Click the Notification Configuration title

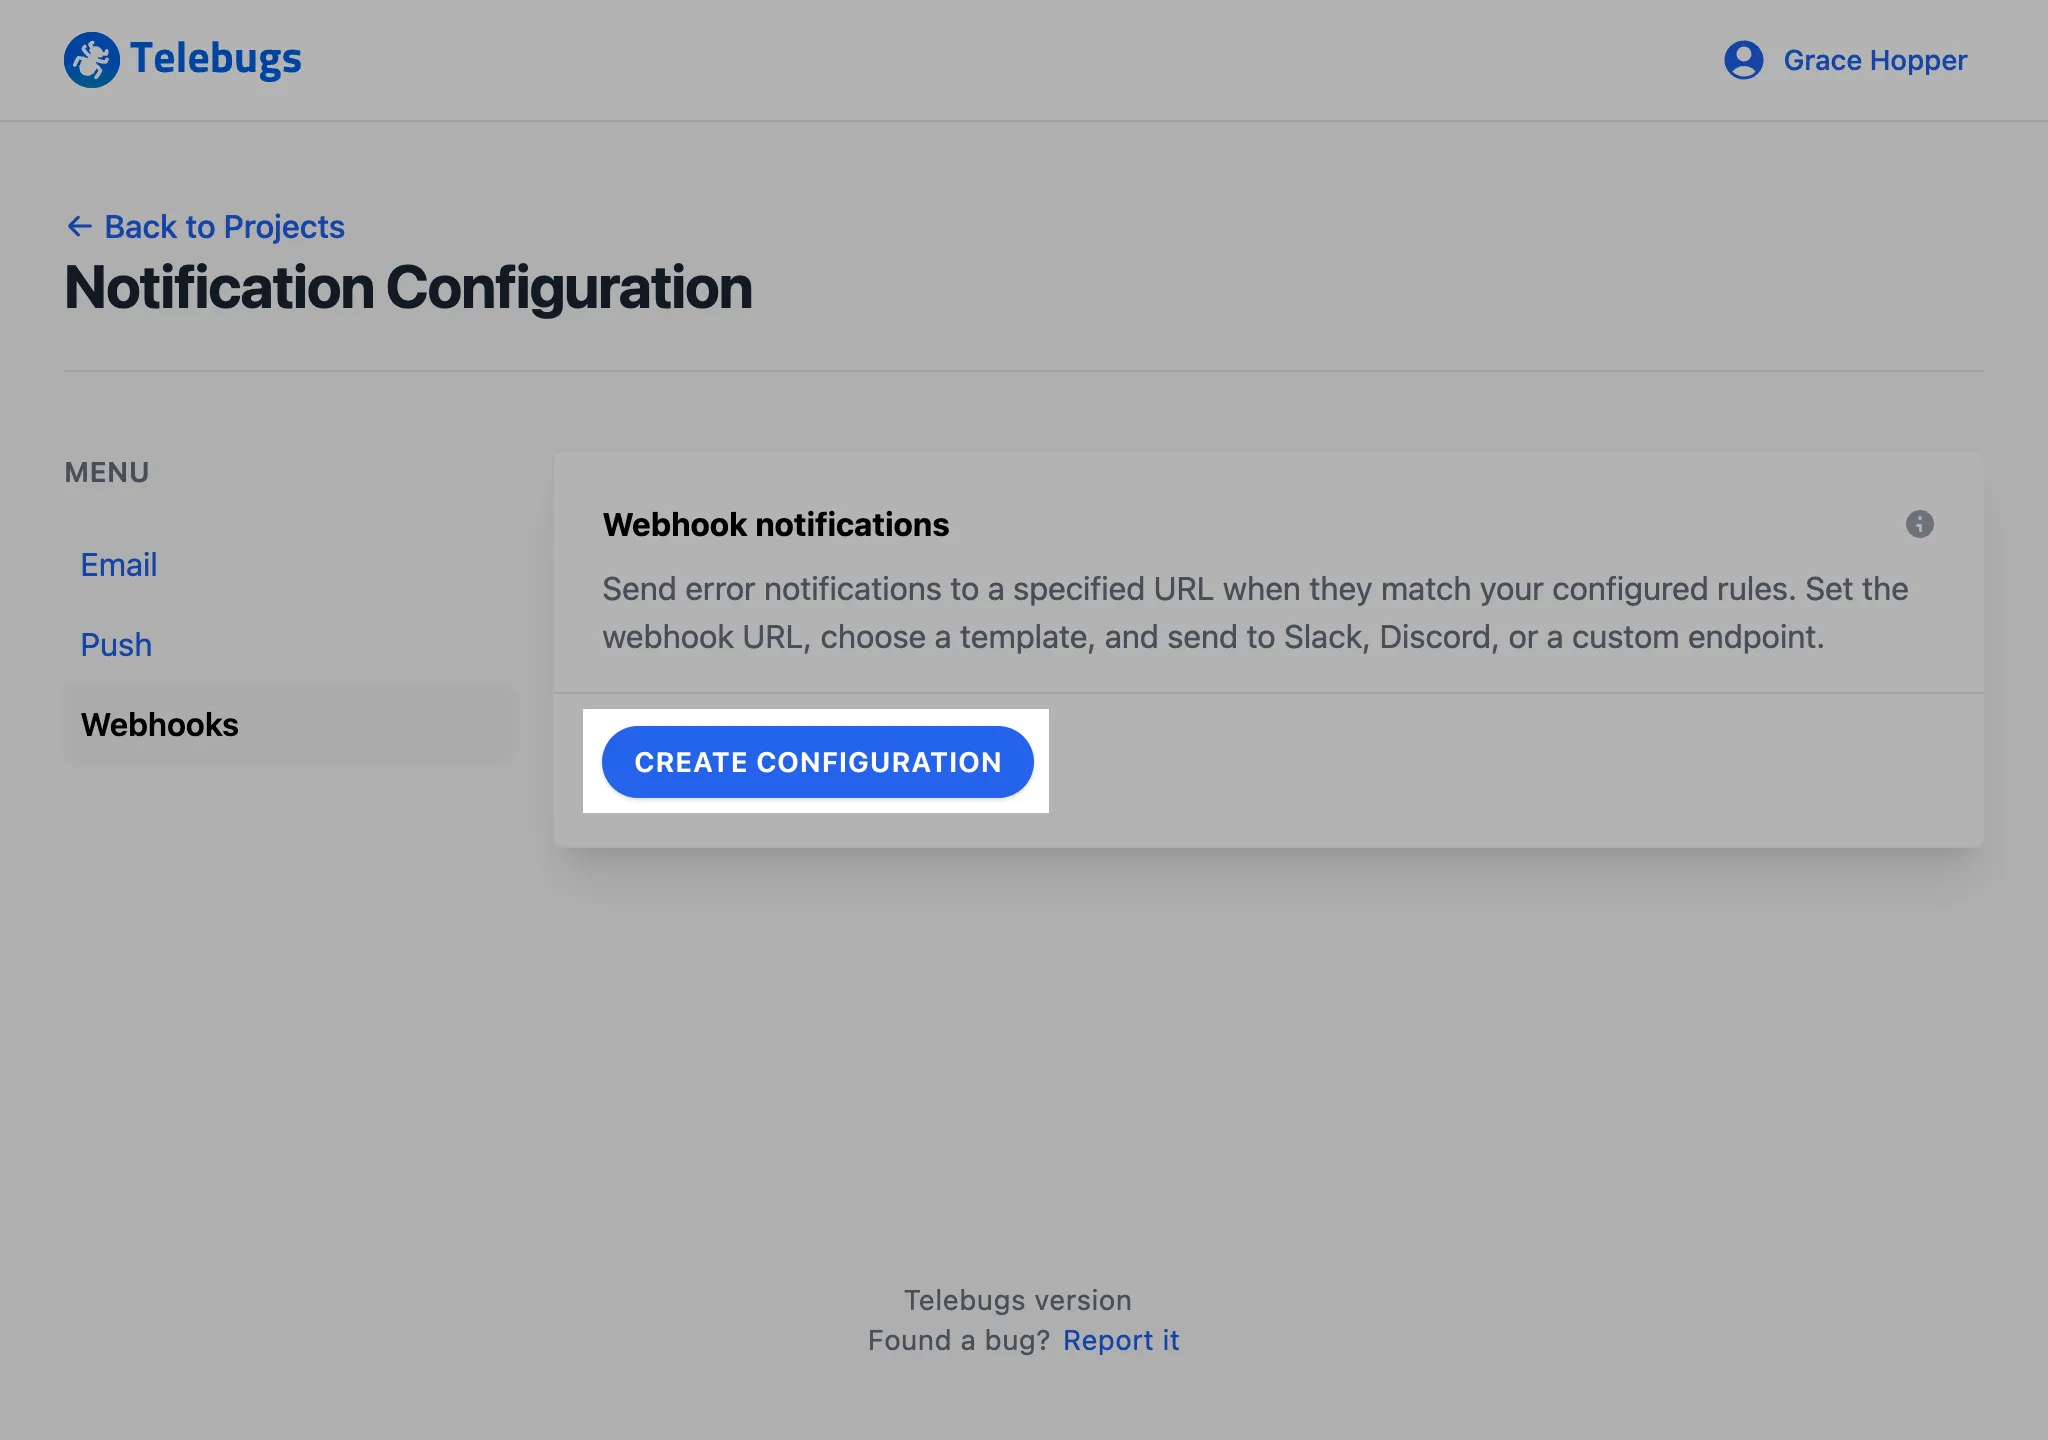pyautogui.click(x=408, y=288)
